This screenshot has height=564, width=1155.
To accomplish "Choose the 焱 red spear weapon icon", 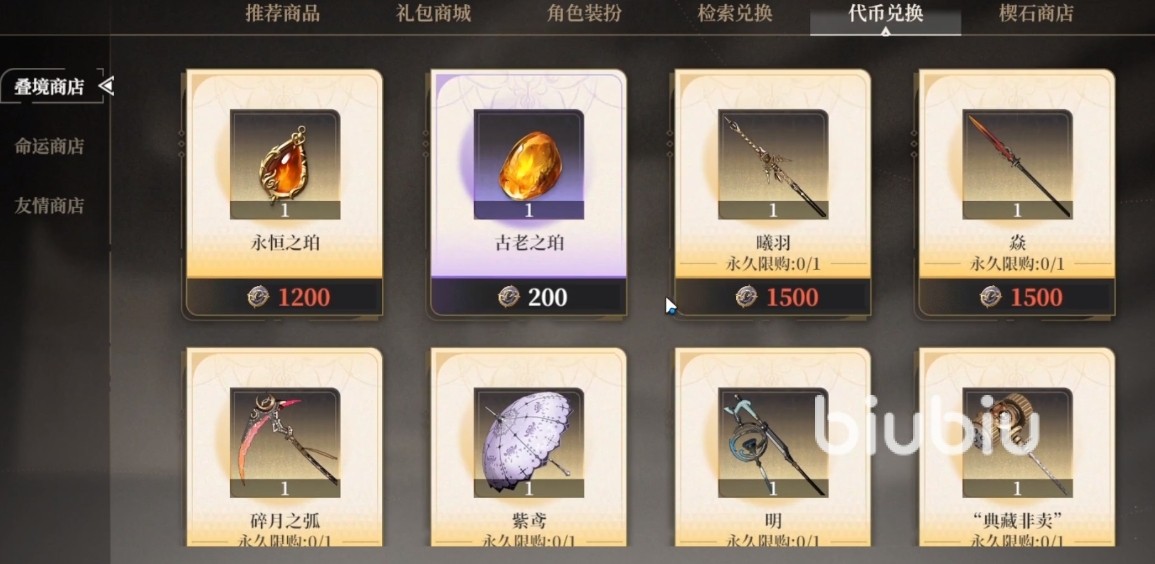I will [1017, 164].
